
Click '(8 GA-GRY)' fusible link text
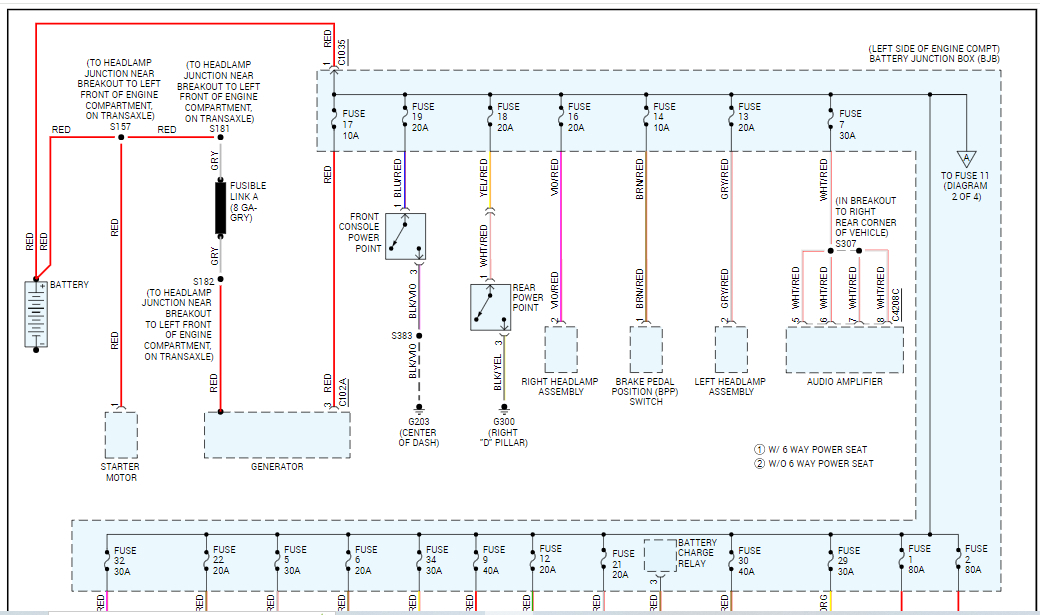click(244, 212)
